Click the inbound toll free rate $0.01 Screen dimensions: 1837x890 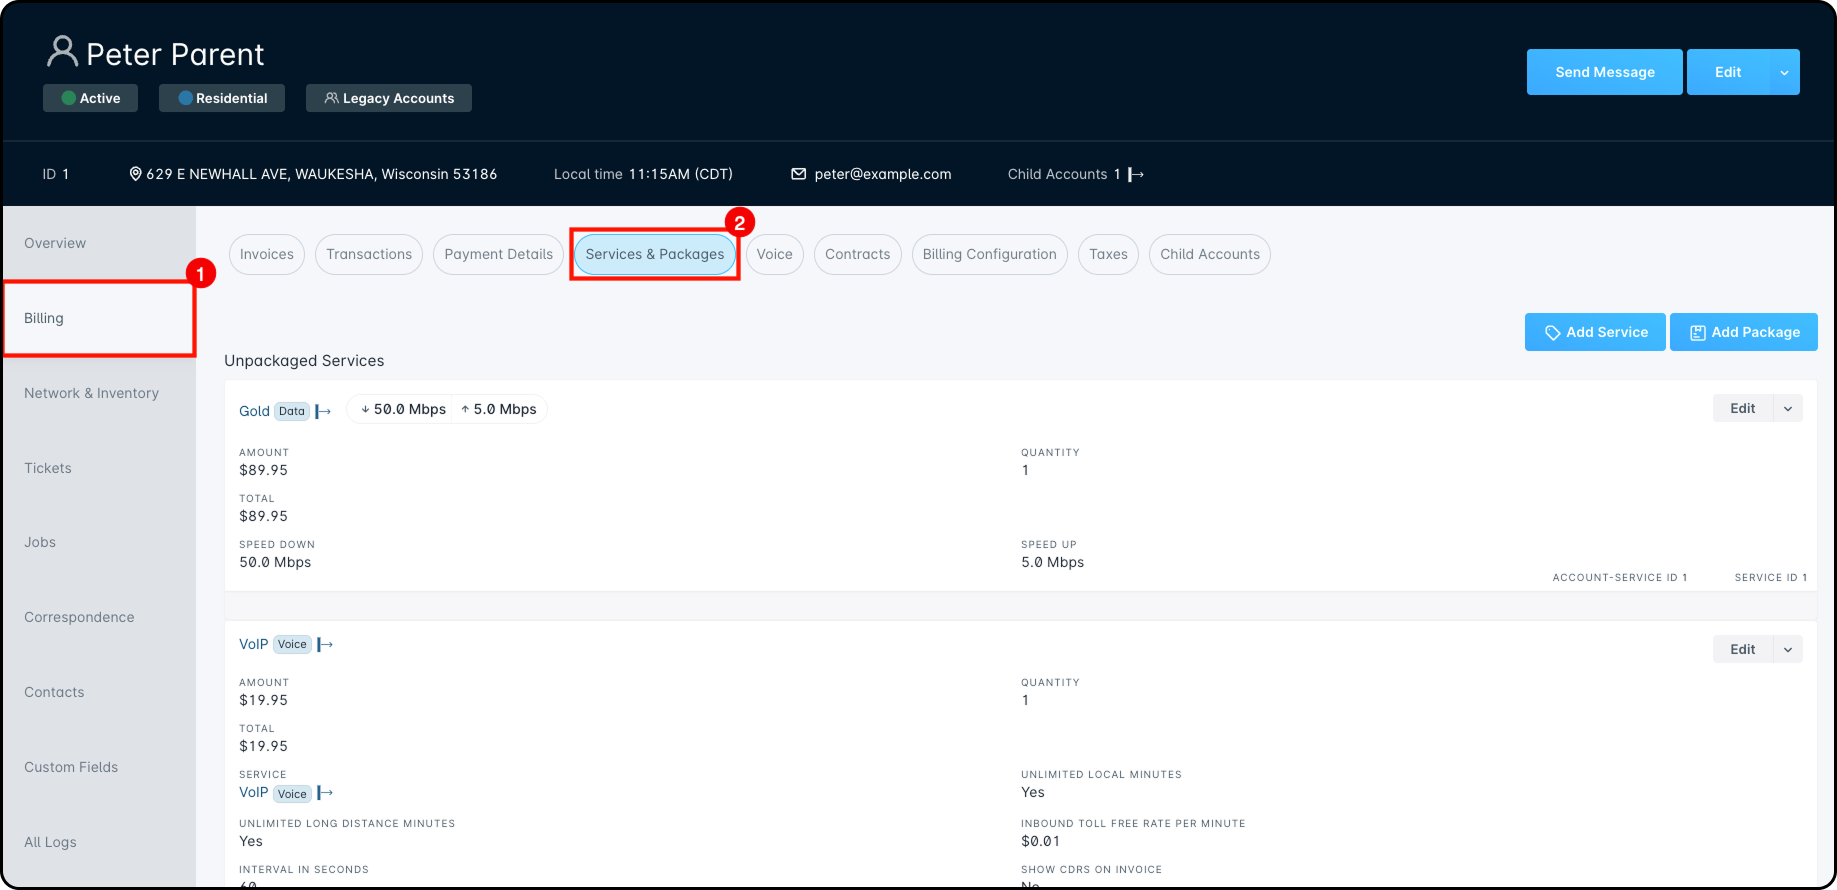1040,841
